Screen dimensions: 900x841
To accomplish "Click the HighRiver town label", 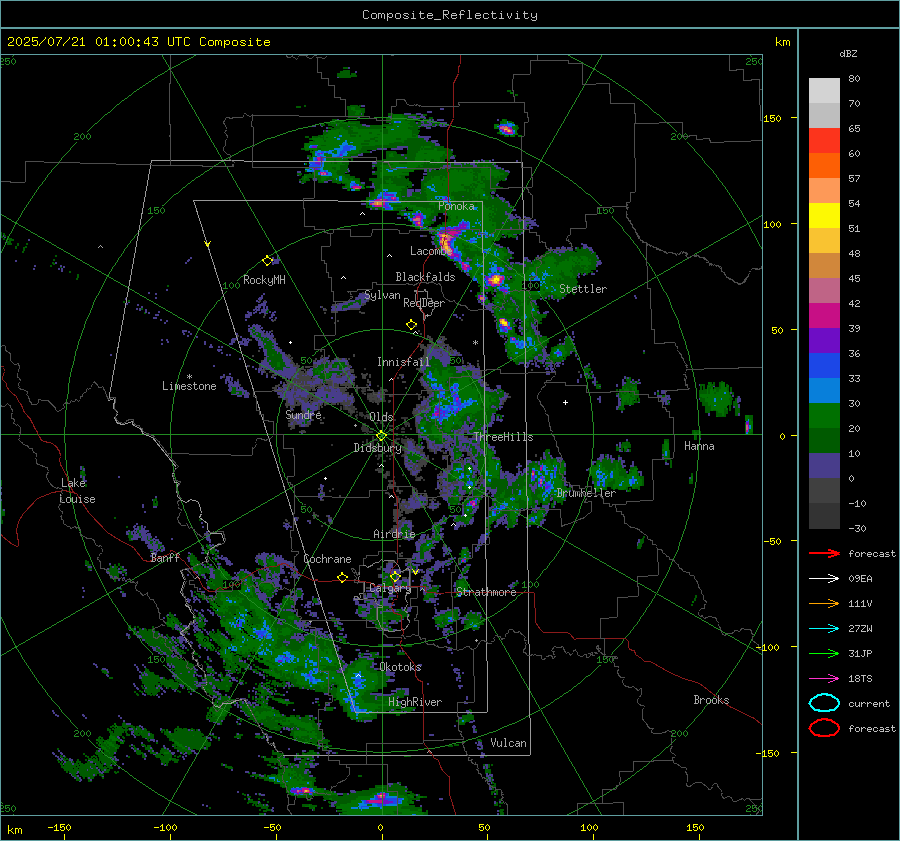I will [415, 702].
